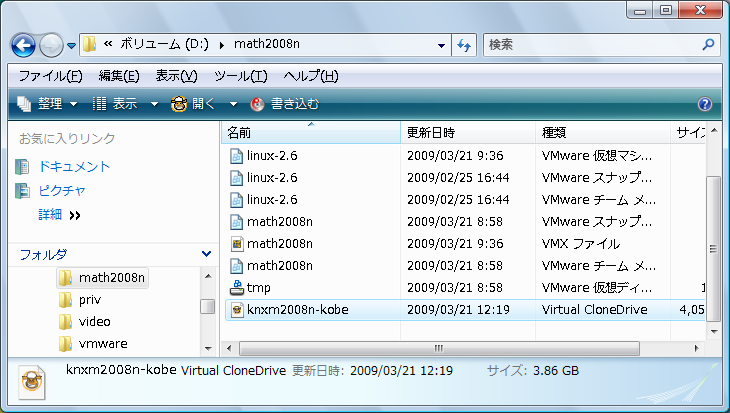Click the date 2009/03/21 12:19 cell in the file list

coord(458,310)
